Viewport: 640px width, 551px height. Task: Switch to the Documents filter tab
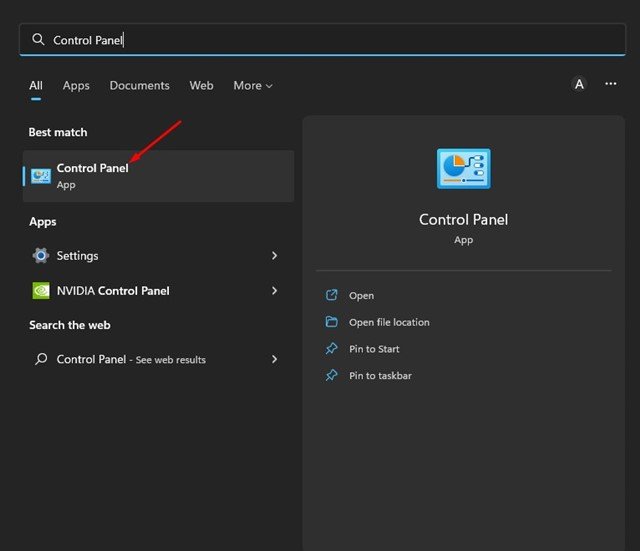[x=140, y=86]
